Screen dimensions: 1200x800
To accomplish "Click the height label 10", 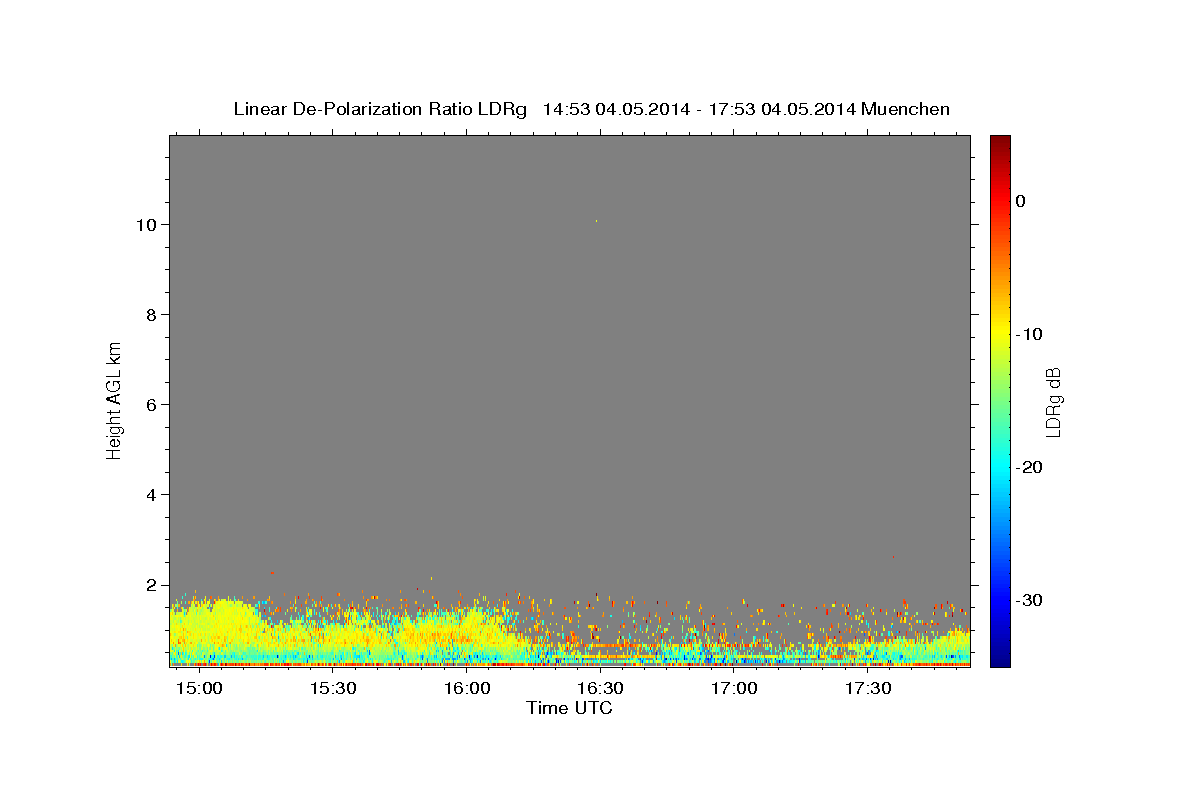I will click(148, 224).
